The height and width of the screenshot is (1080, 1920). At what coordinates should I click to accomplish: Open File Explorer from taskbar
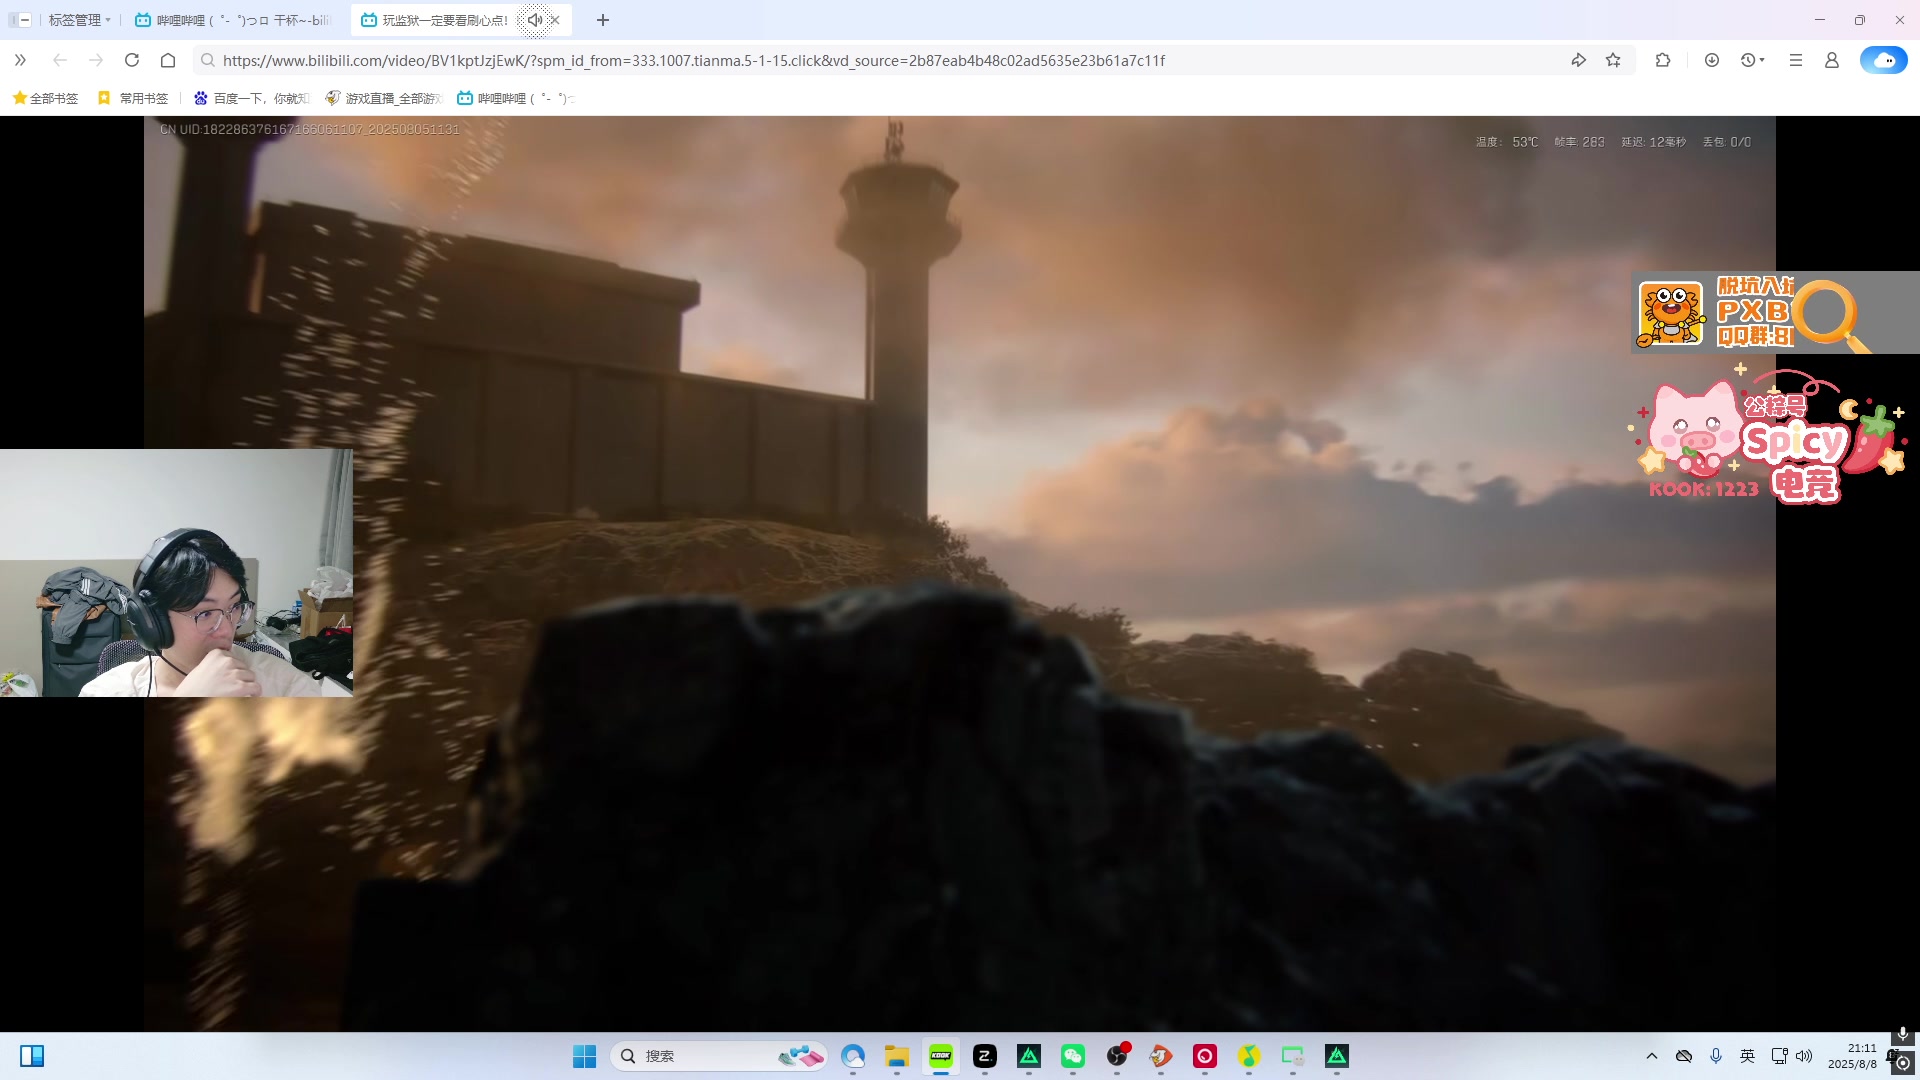(897, 1056)
